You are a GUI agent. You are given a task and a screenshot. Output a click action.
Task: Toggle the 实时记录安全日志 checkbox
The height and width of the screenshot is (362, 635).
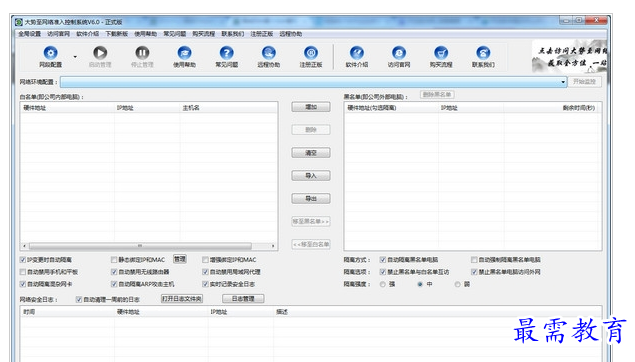click(x=205, y=284)
